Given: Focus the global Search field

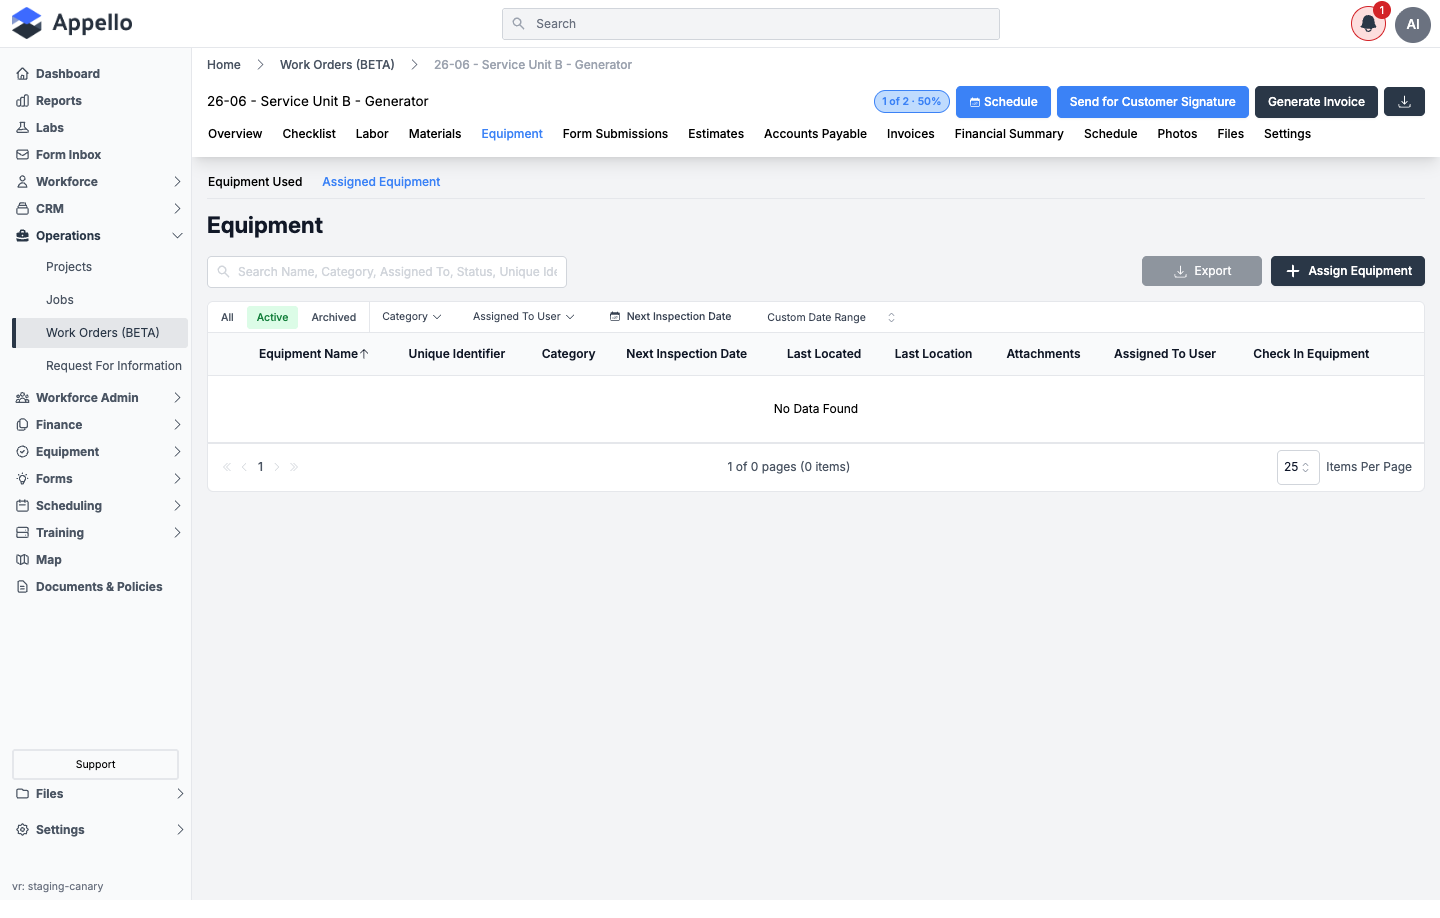Looking at the screenshot, I should pyautogui.click(x=751, y=24).
